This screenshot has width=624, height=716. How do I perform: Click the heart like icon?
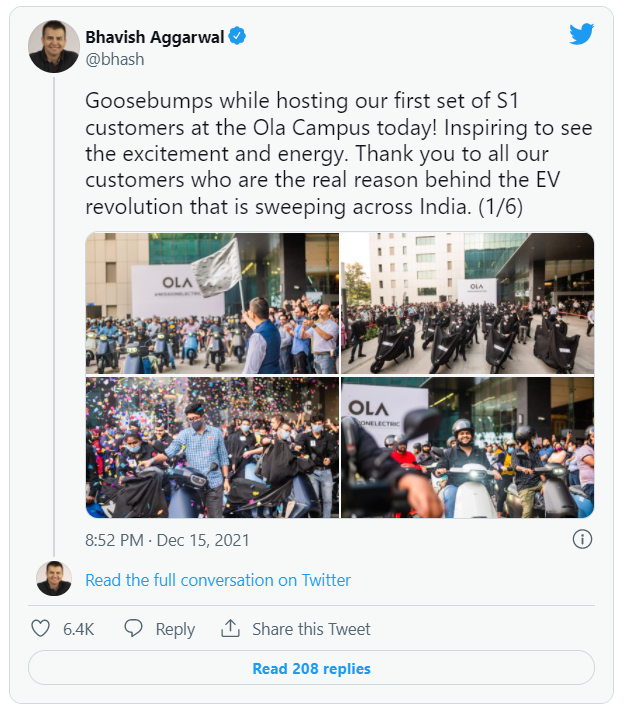40,629
